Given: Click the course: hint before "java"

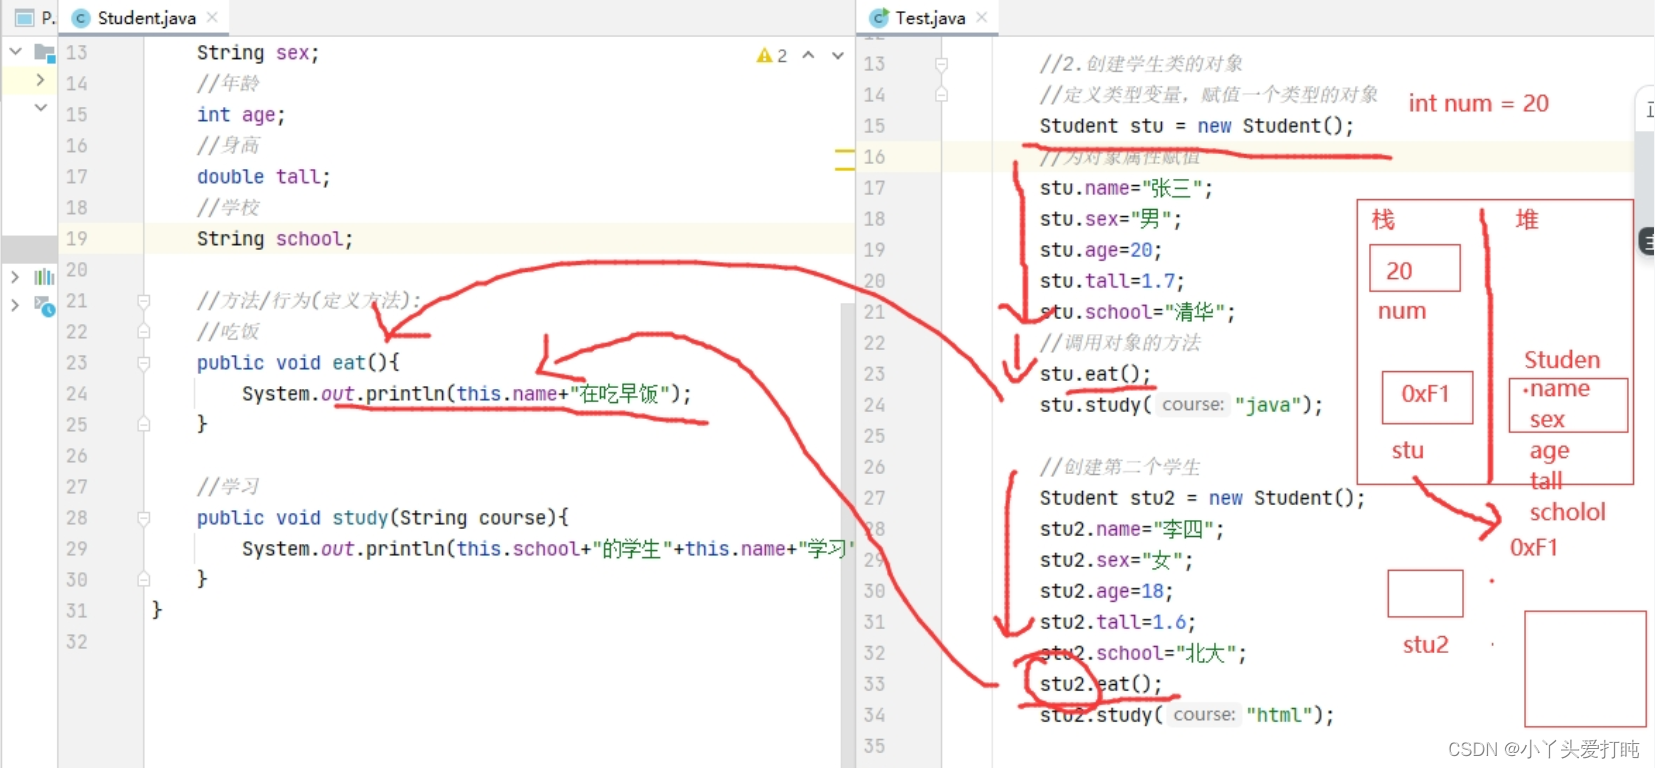Looking at the screenshot, I should click(1193, 405).
